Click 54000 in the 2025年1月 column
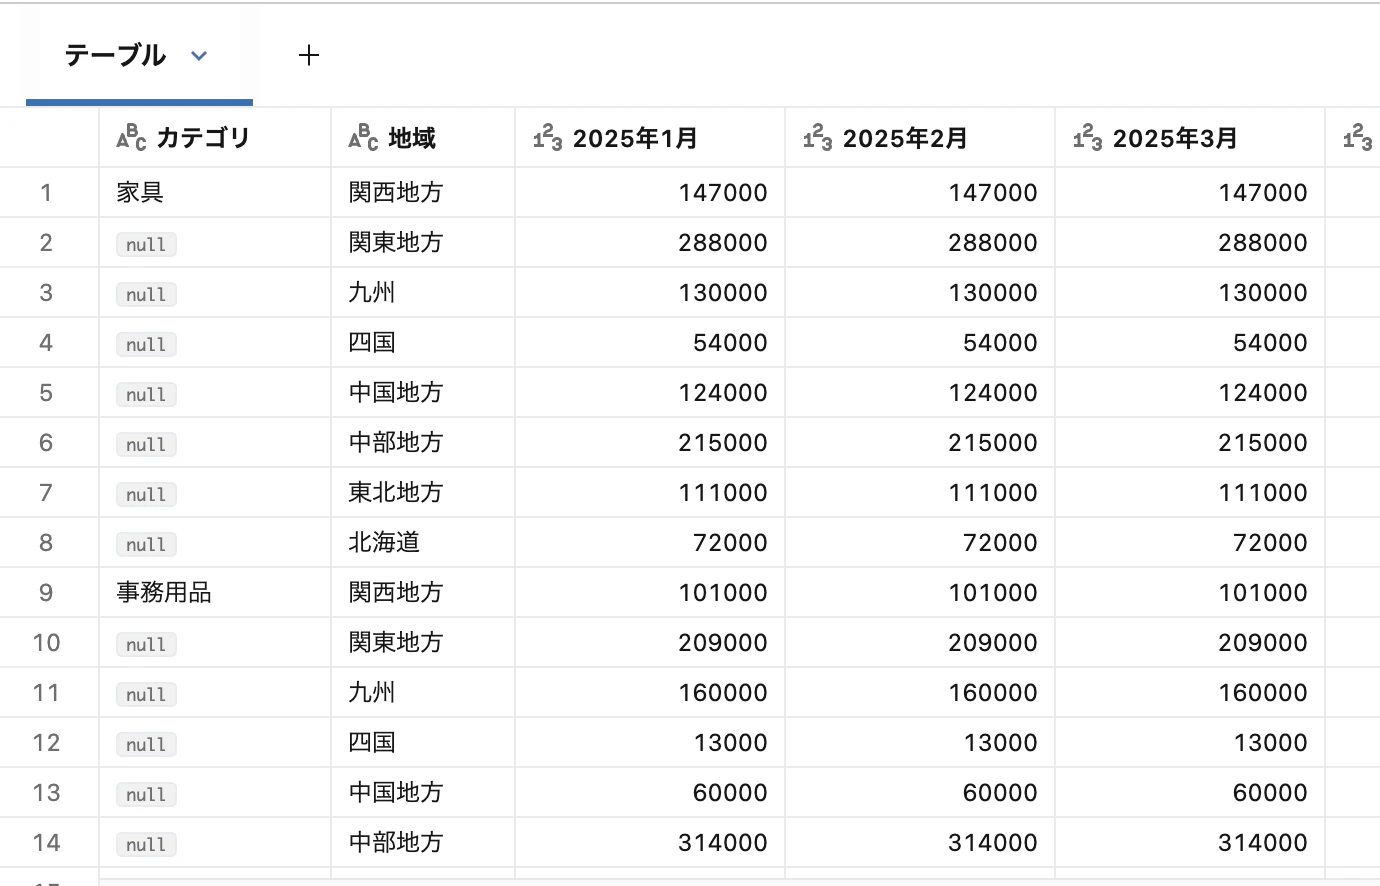Screen dimensions: 1380x886 (650, 342)
